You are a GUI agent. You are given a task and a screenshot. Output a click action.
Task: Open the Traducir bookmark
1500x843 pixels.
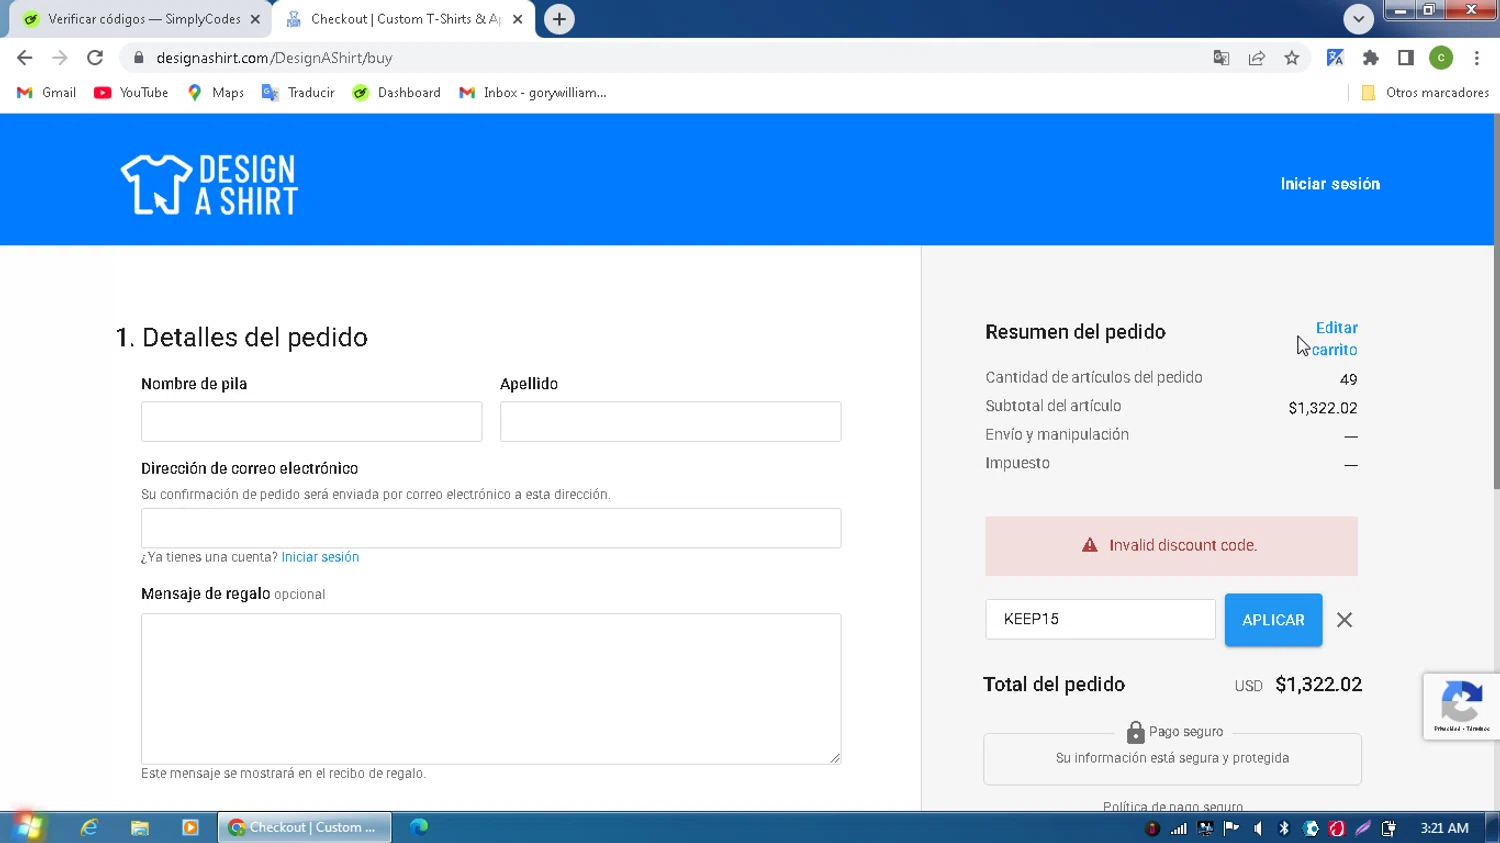pyautogui.click(x=298, y=92)
